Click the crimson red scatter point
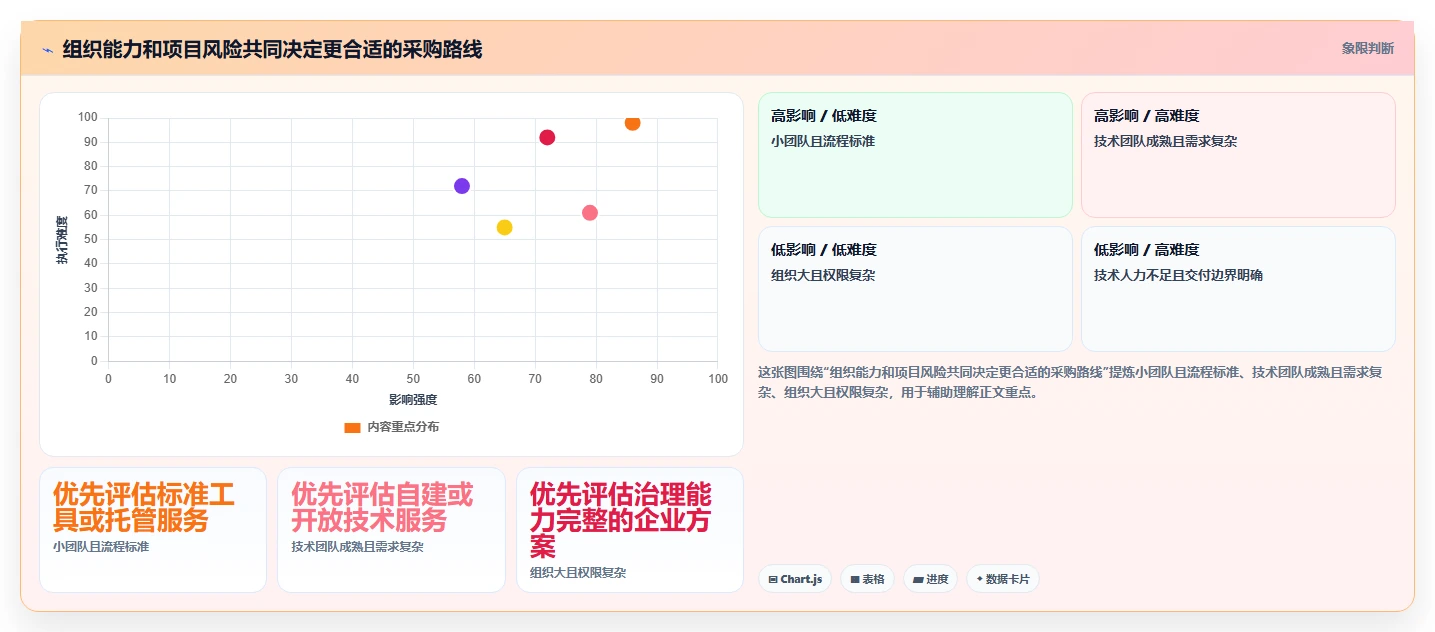 [547, 138]
